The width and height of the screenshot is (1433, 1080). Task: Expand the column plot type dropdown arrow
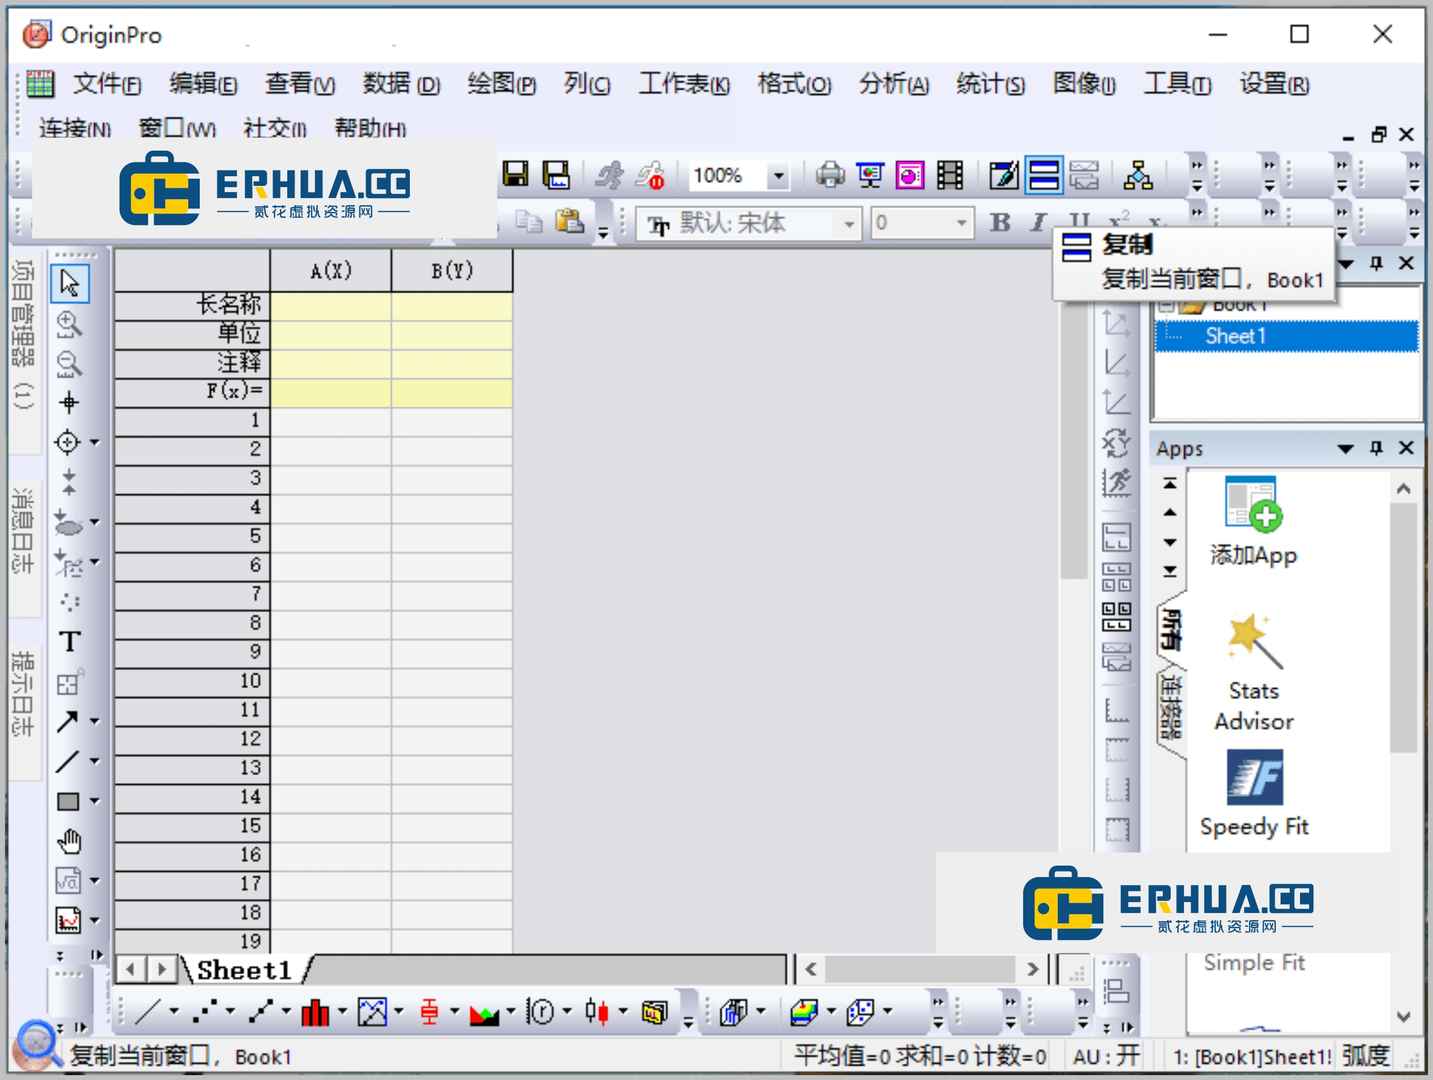pos(342,1013)
